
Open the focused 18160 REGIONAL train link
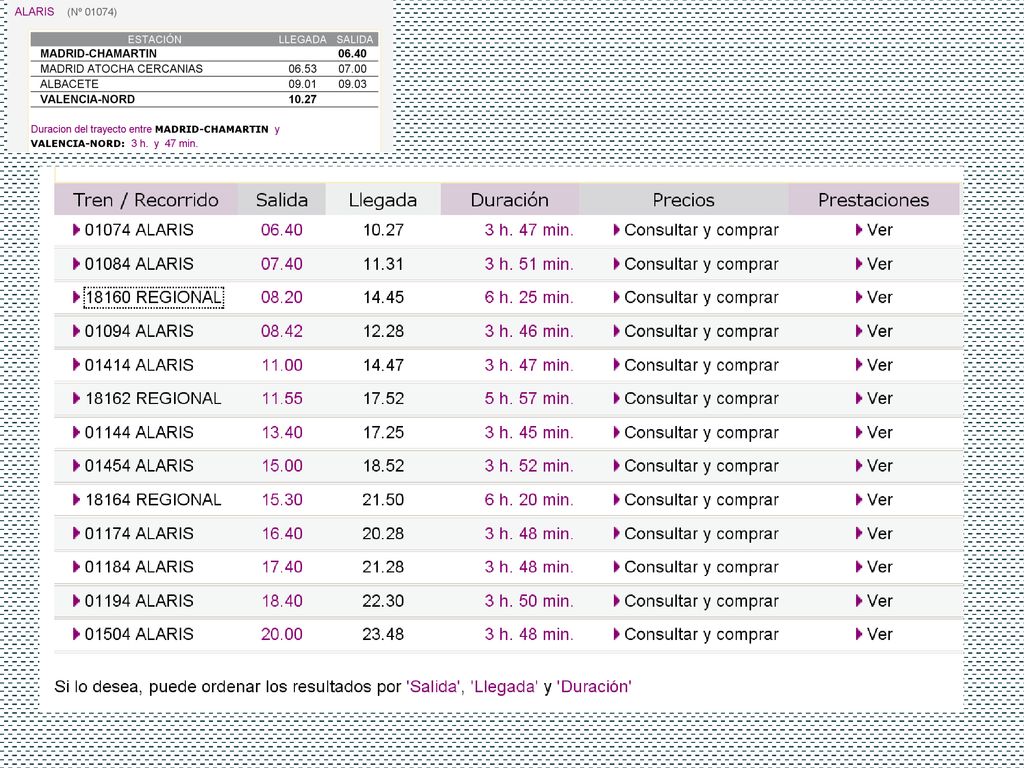[x=153, y=297]
